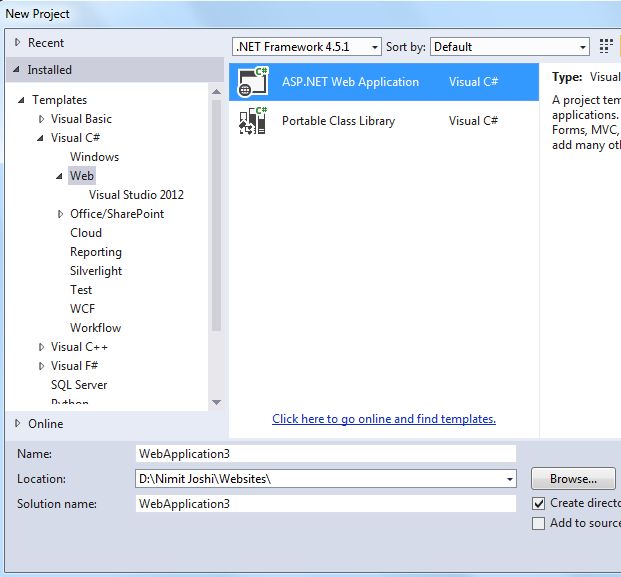Image resolution: width=621 pixels, height=577 pixels.
Task: Click the tree scrollbar up arrow
Action: (216, 92)
